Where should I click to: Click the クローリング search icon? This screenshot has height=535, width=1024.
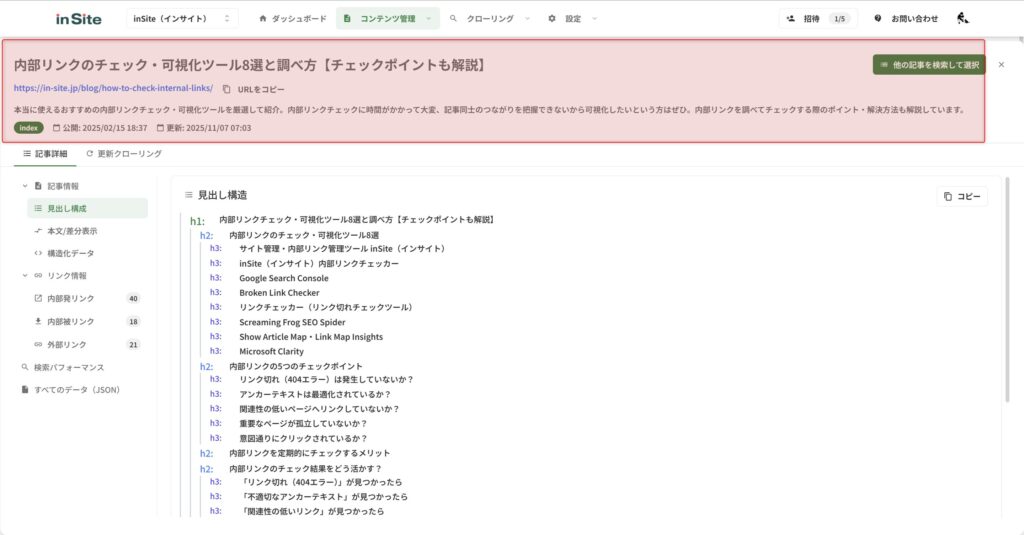(x=453, y=18)
